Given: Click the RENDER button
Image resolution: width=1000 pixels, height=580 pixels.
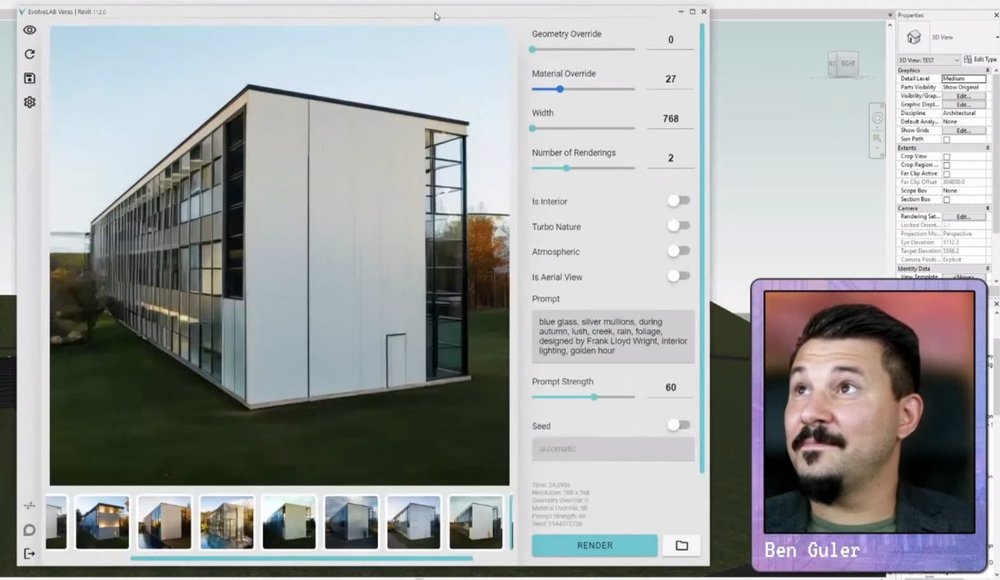Looking at the screenshot, I should 594,546.
